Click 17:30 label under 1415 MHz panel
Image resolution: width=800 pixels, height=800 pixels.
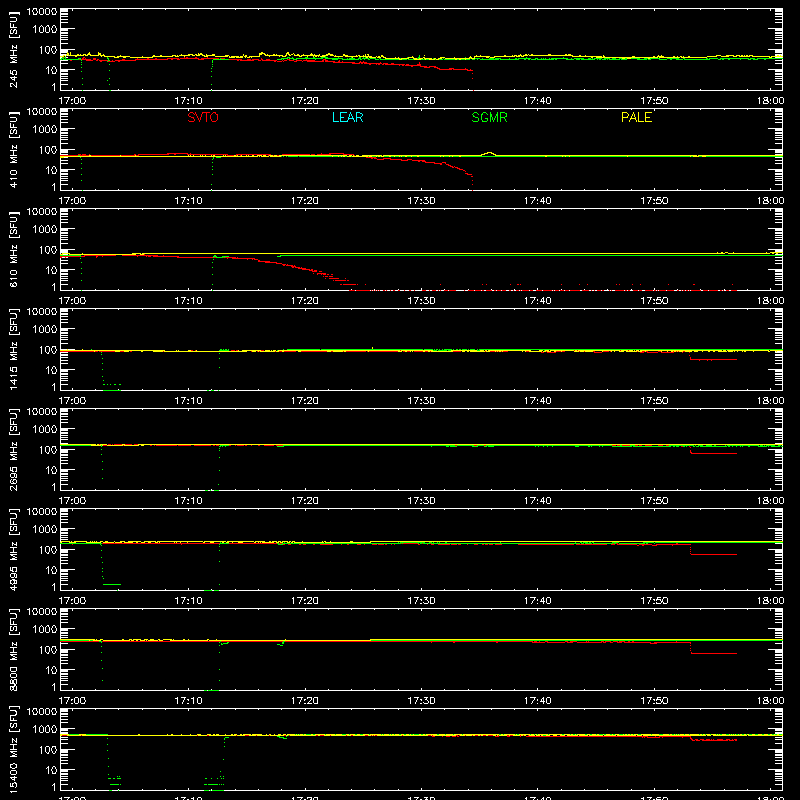click(421, 401)
